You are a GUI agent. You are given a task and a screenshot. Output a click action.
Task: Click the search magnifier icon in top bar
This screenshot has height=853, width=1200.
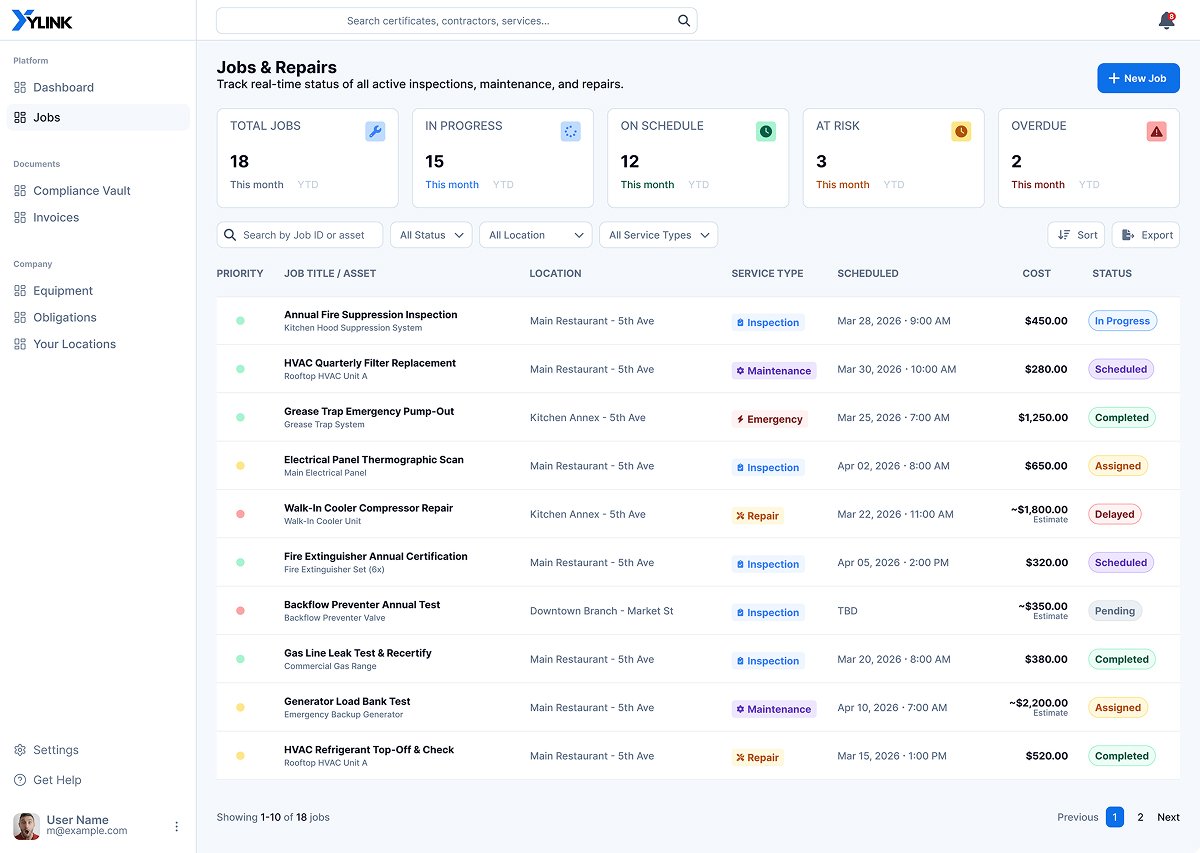[x=684, y=20]
